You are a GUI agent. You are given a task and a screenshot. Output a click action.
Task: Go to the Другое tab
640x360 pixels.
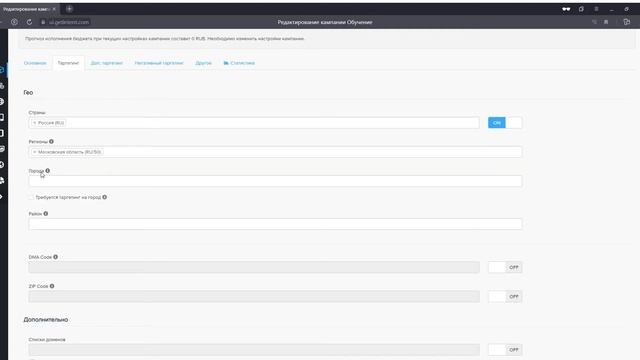click(203, 63)
